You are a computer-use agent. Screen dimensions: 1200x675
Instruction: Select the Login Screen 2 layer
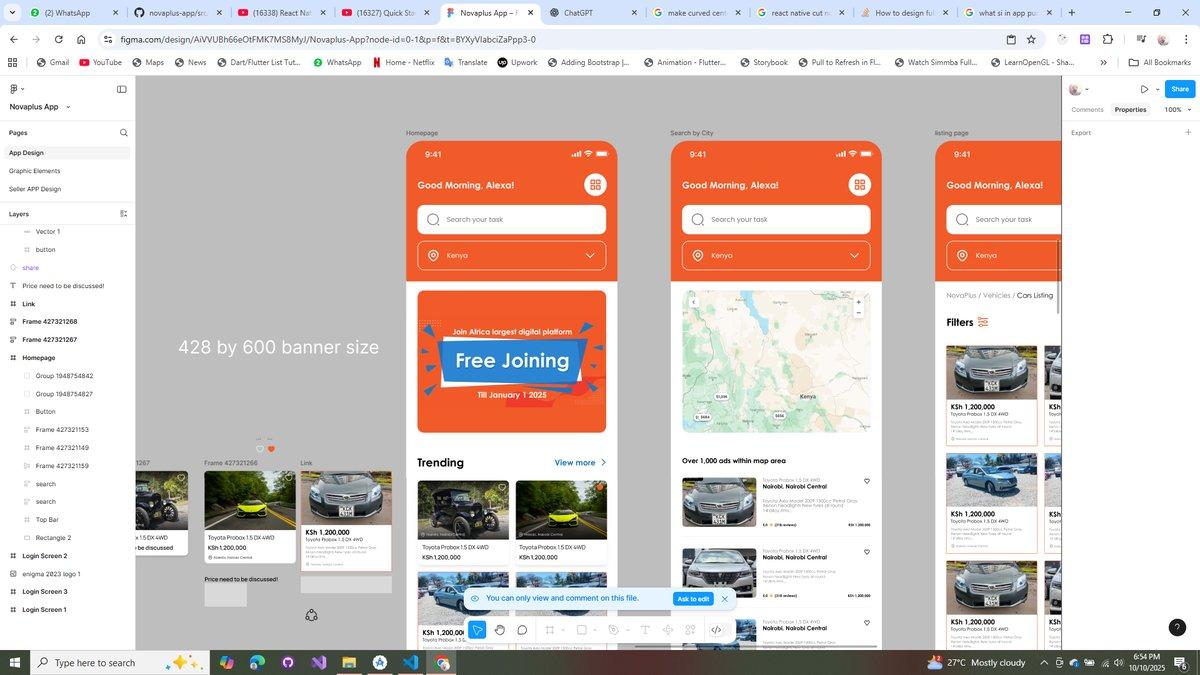44,556
